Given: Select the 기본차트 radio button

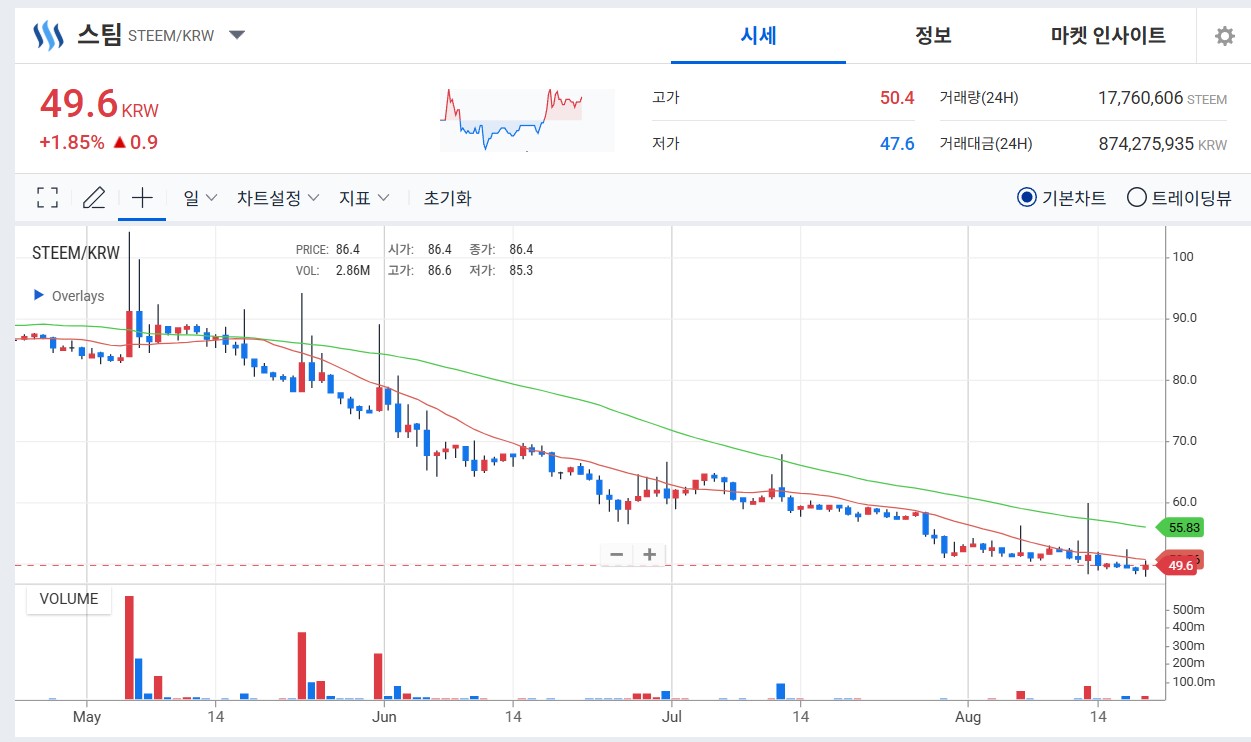Looking at the screenshot, I should click(1026, 198).
